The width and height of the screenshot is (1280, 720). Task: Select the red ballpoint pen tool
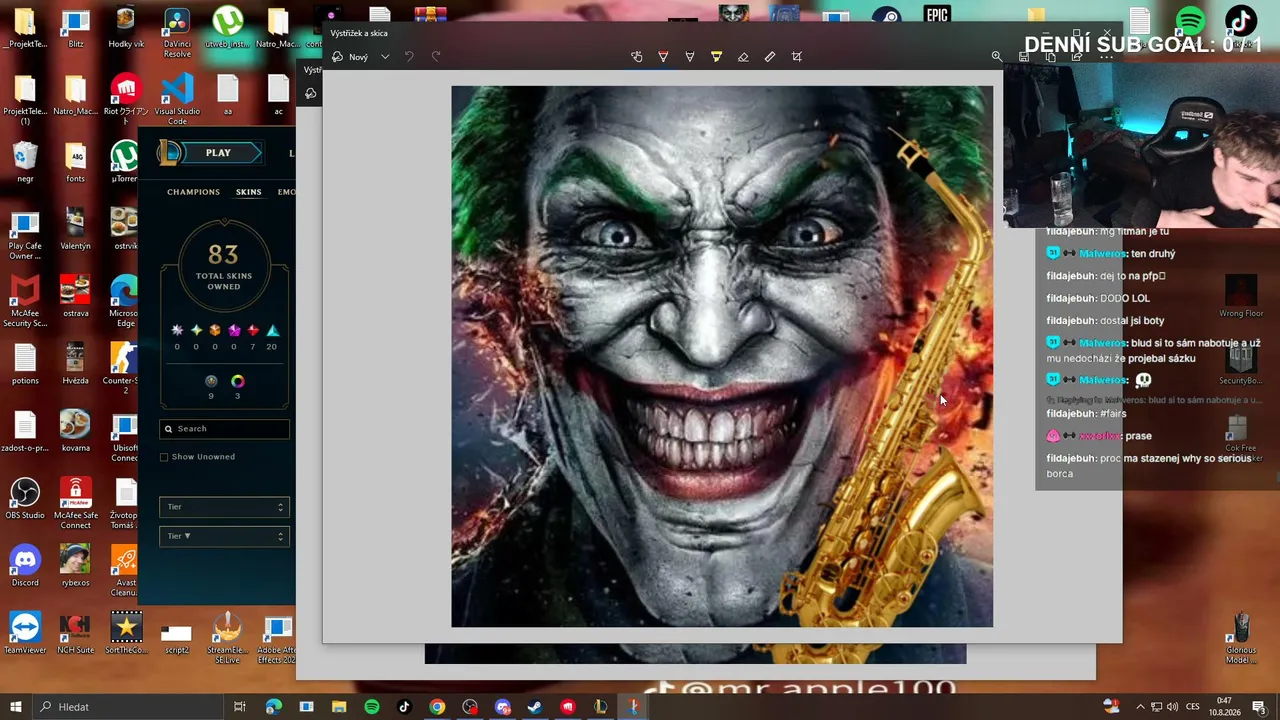point(663,57)
